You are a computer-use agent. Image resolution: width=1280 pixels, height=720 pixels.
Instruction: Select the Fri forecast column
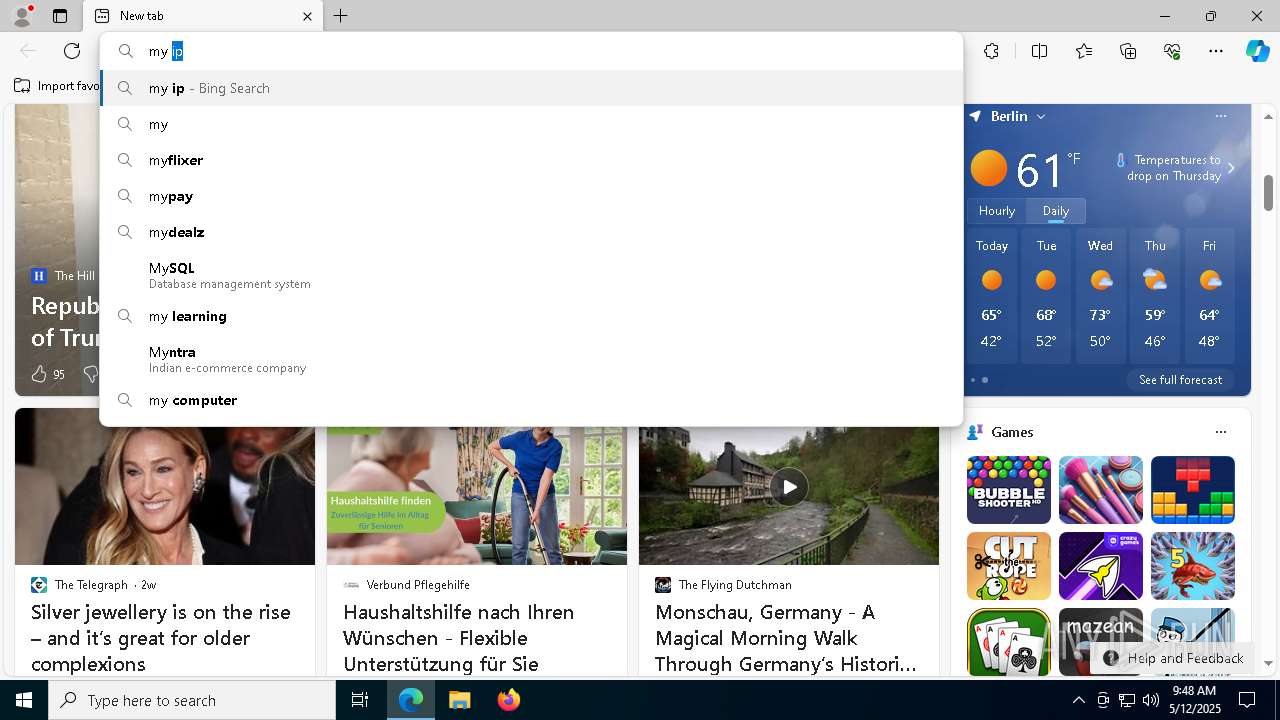pos(1209,295)
